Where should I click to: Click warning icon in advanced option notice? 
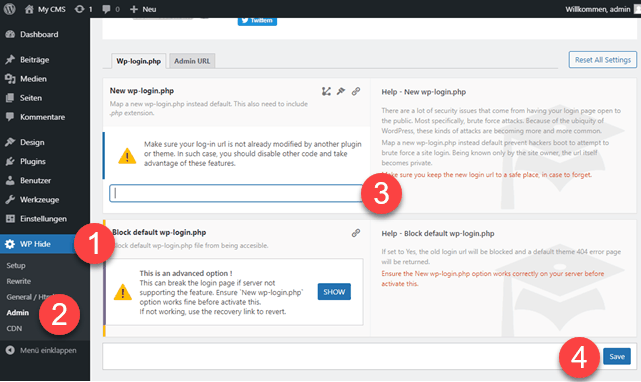(123, 292)
